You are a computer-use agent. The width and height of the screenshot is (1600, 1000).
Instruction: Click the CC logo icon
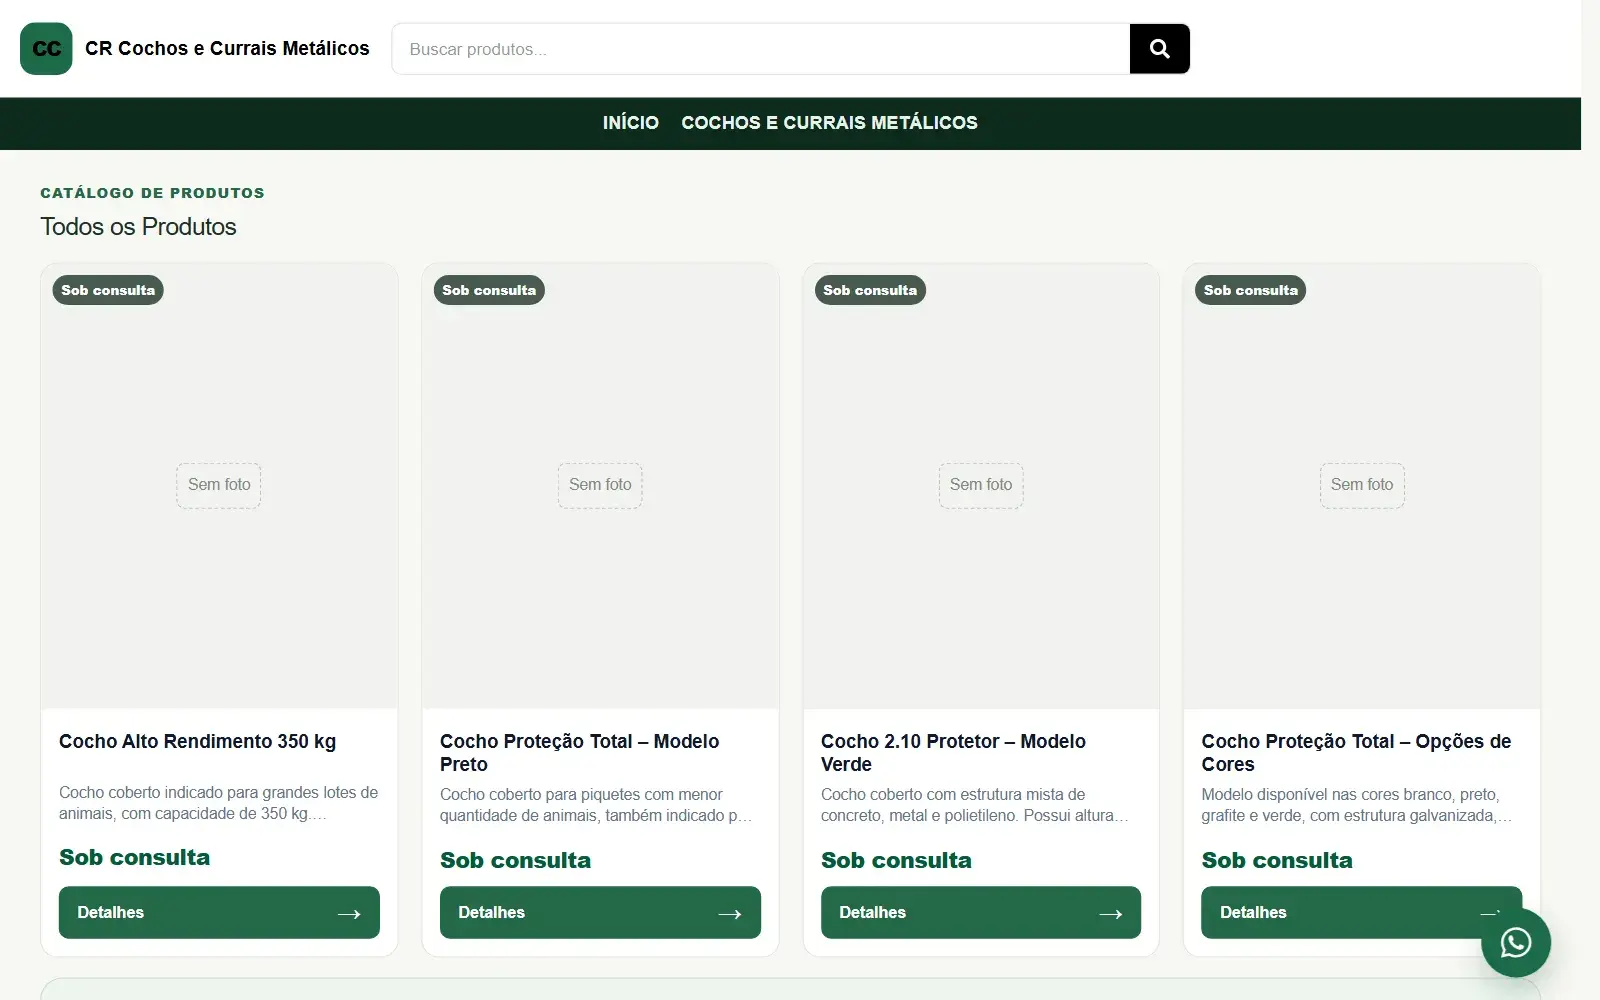46,49
